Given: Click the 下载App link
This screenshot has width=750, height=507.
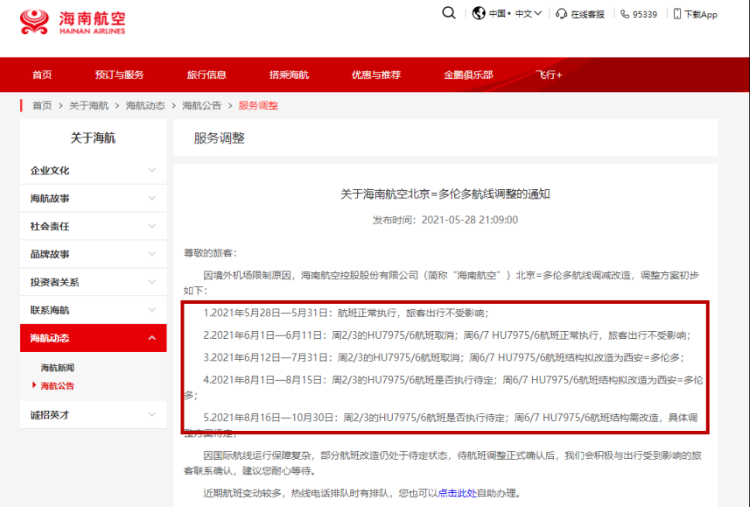Looking at the screenshot, I should pos(701,14).
